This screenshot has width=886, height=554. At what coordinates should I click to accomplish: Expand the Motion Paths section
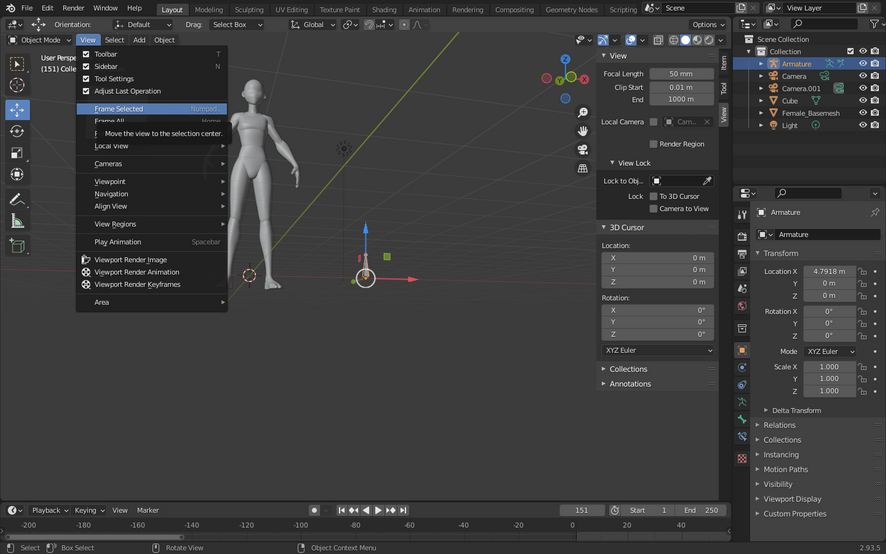(785, 469)
